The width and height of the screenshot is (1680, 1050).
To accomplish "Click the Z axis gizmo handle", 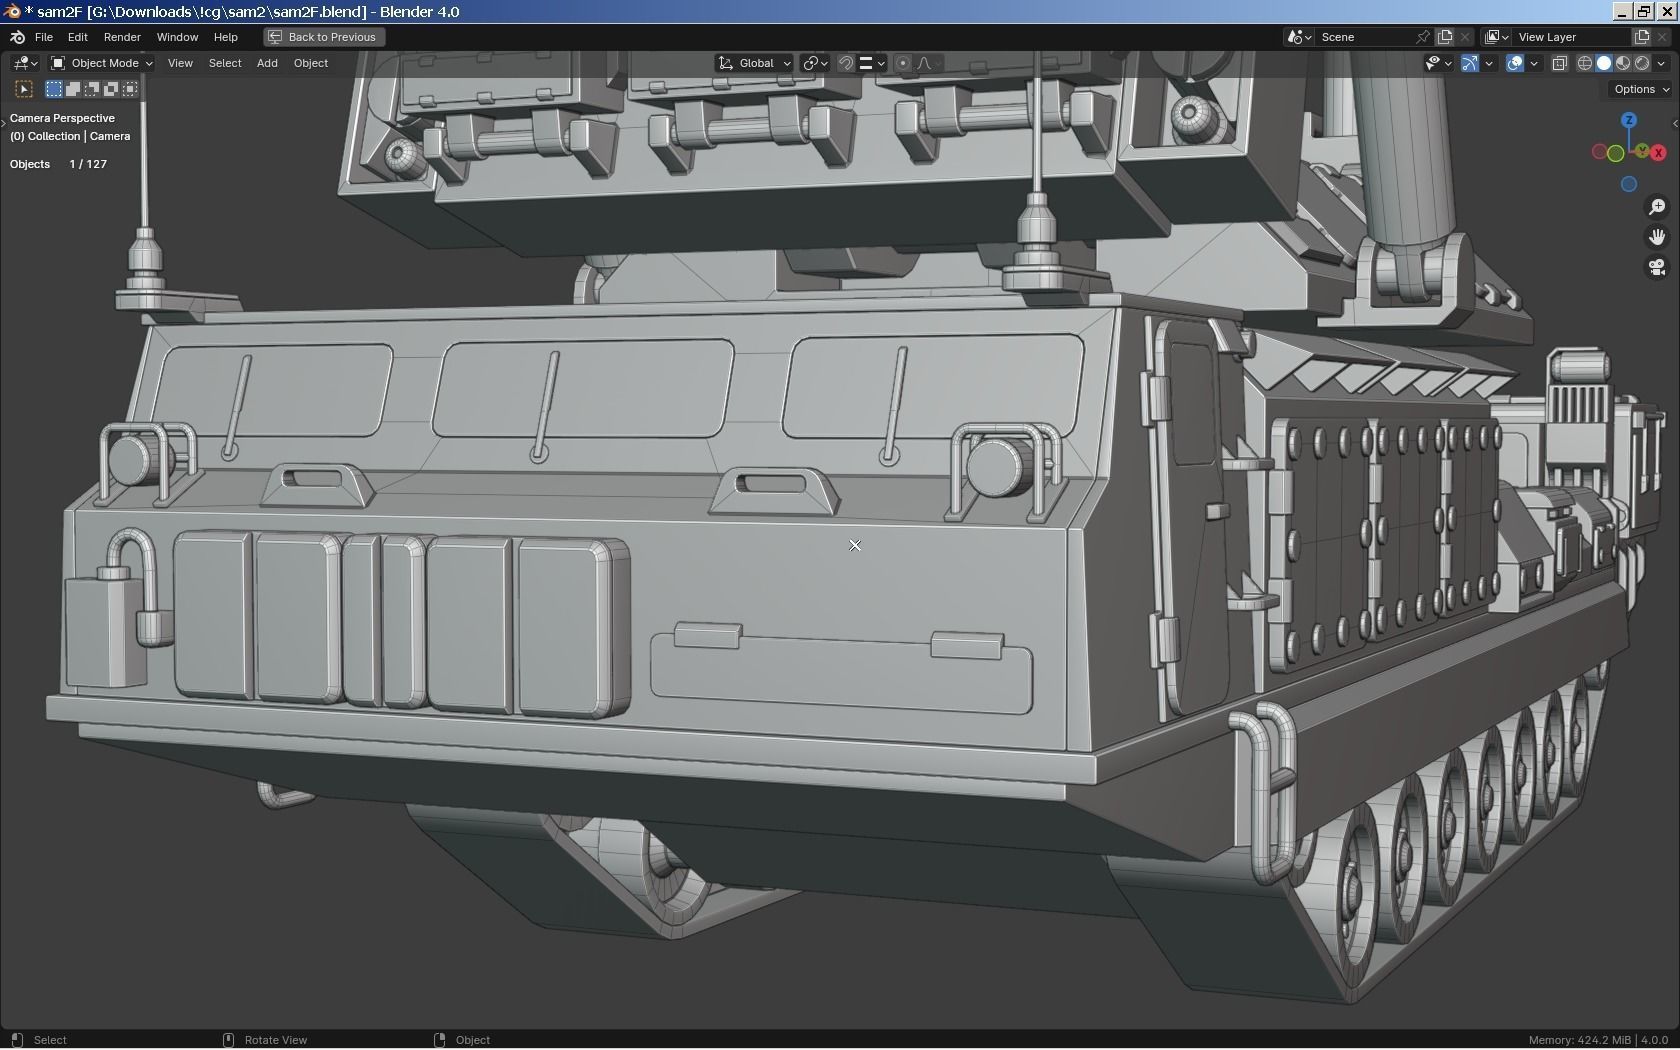I will [1629, 120].
